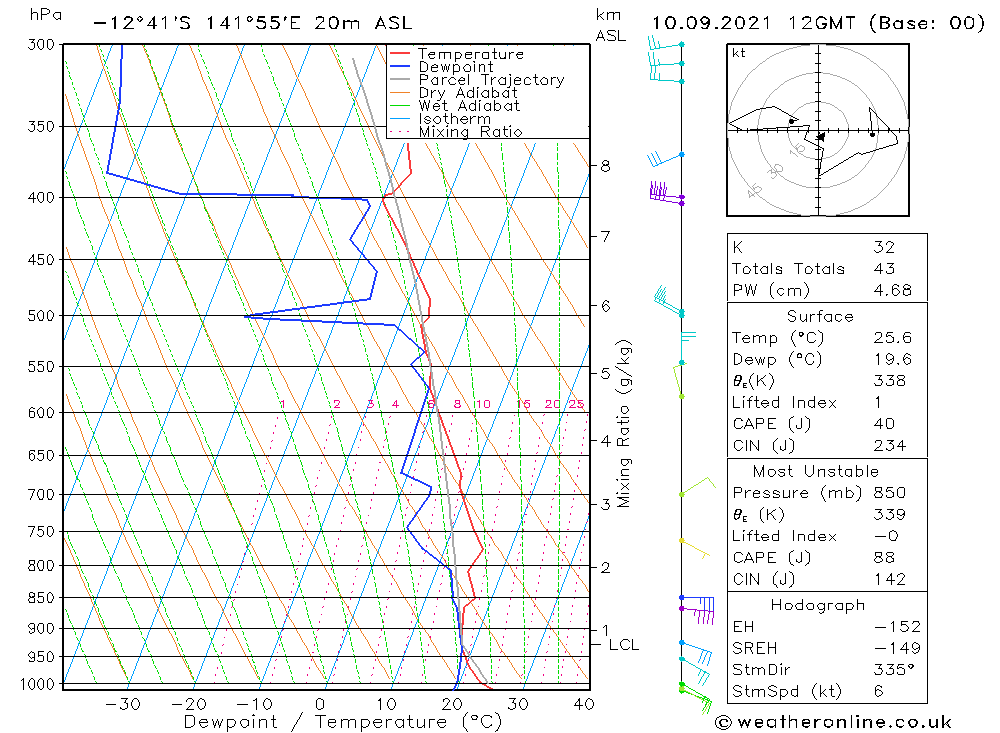Click the 1000 hPa pressure label
Image resolution: width=1000 pixels, height=733 pixels.
coord(37,685)
